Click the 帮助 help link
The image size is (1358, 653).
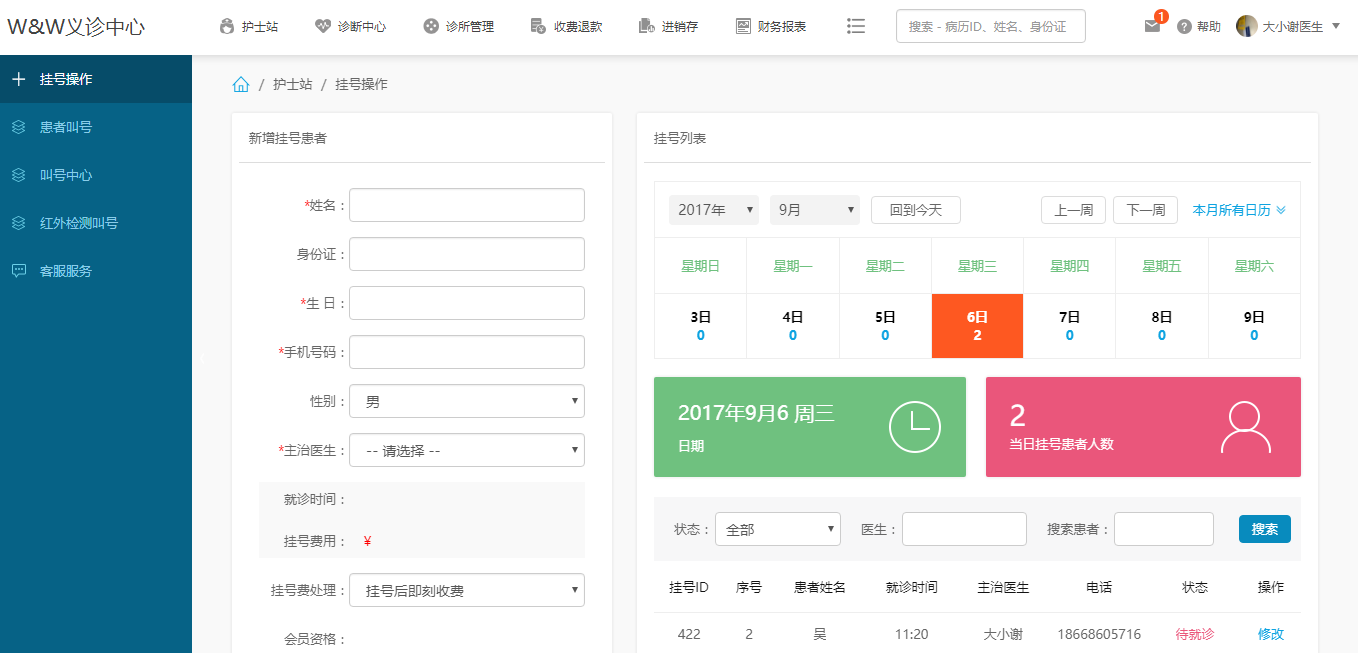1208,27
